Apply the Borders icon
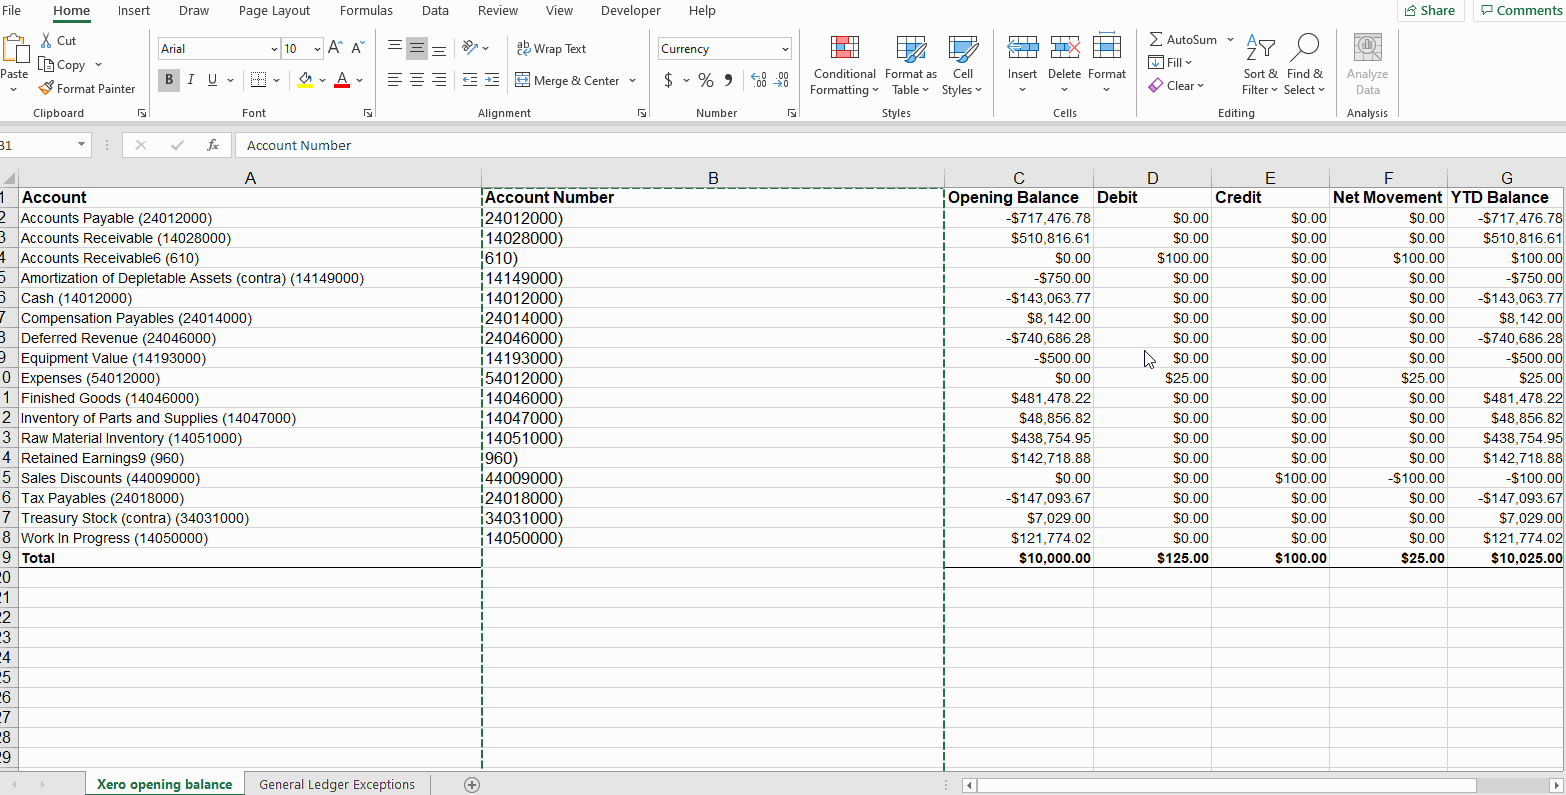Viewport: 1566px width, 795px height. 258,80
